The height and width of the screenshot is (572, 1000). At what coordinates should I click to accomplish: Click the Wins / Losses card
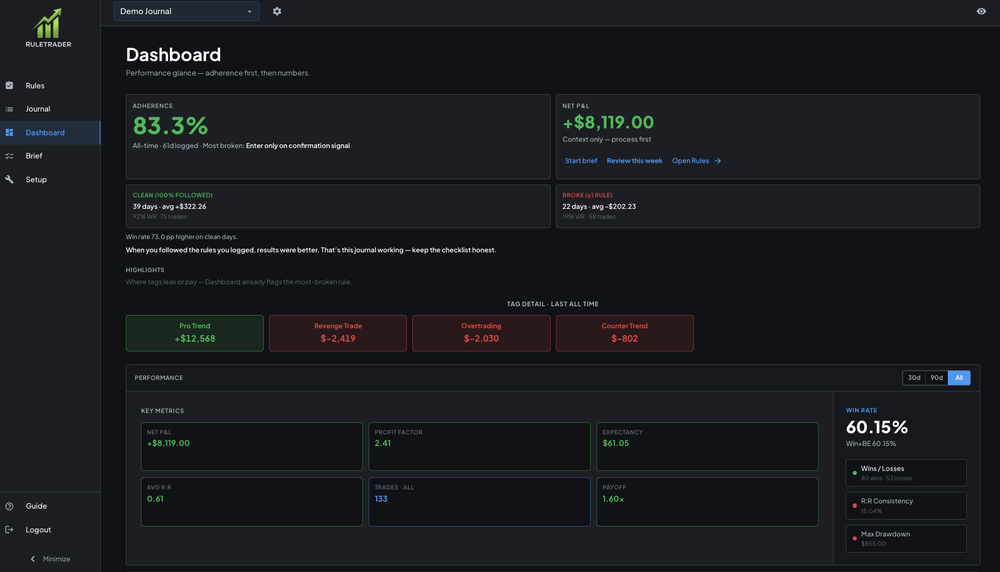[906, 473]
